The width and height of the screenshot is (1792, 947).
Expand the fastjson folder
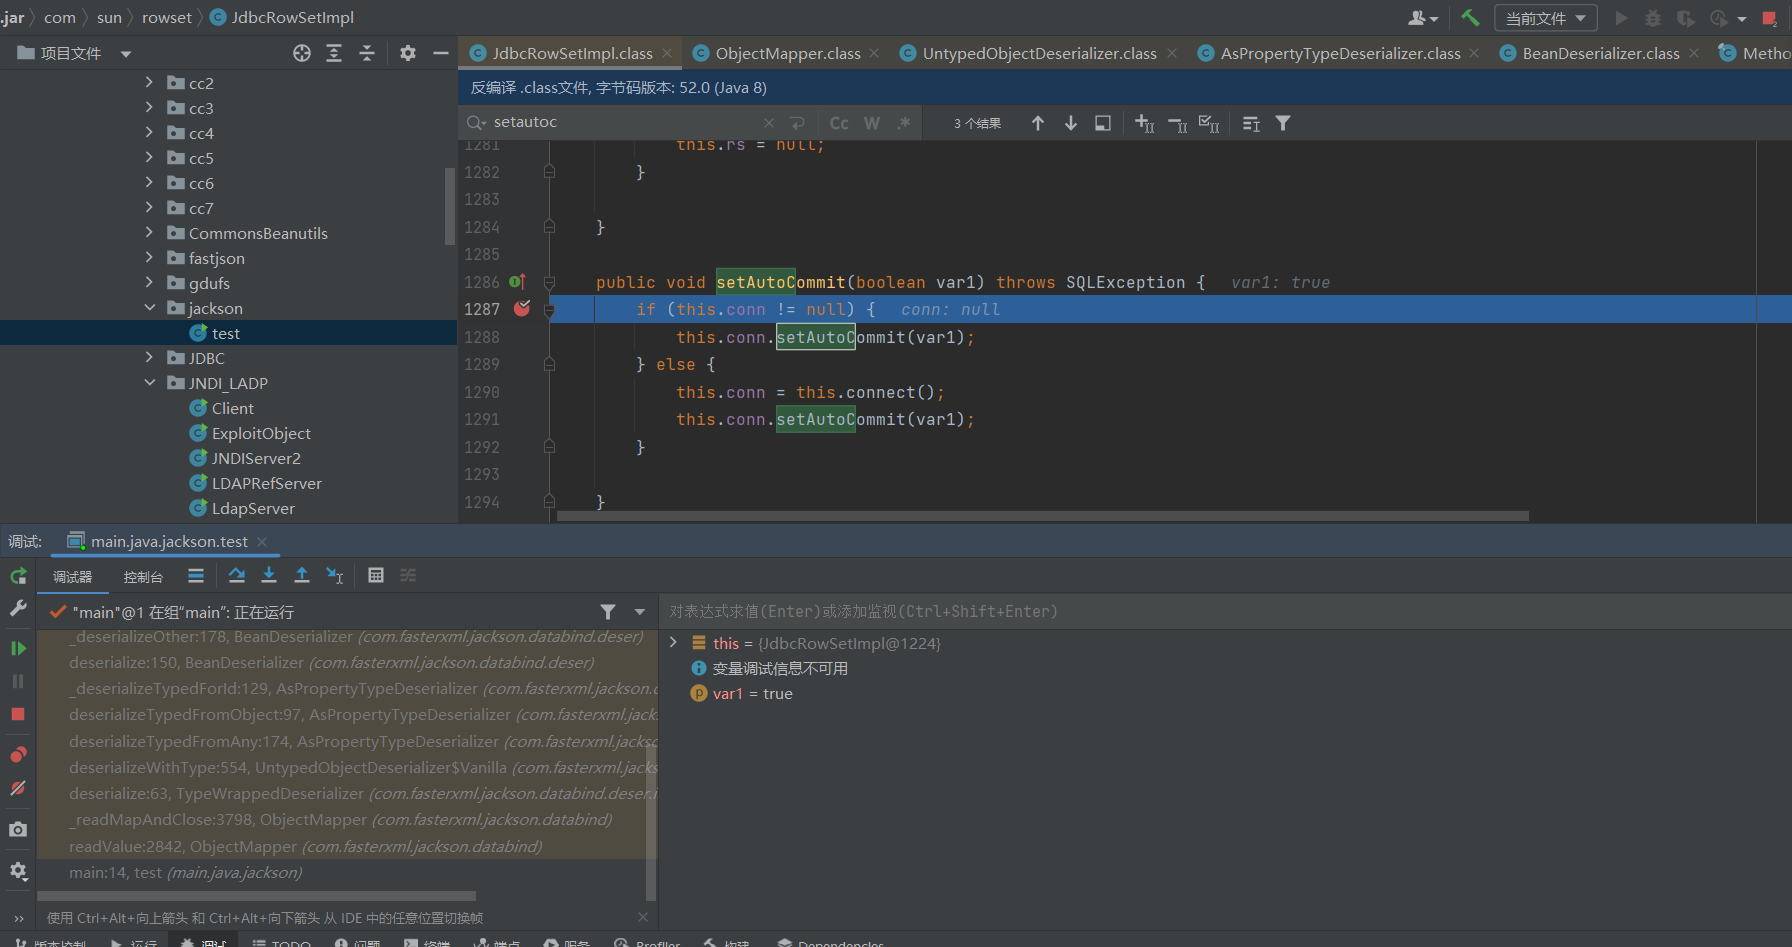click(149, 258)
